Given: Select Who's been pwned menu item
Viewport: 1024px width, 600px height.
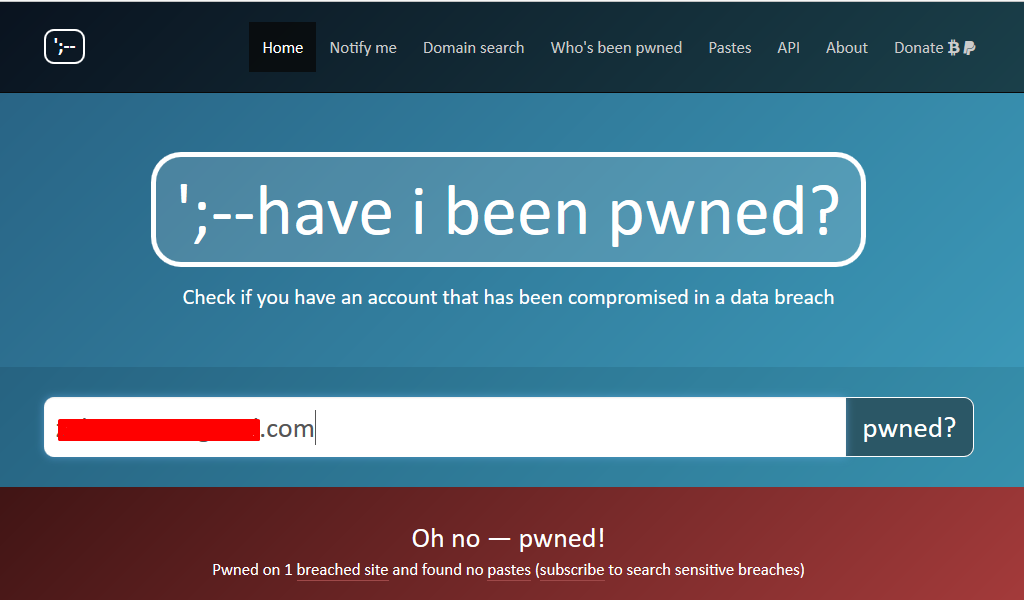Looking at the screenshot, I should [616, 48].
